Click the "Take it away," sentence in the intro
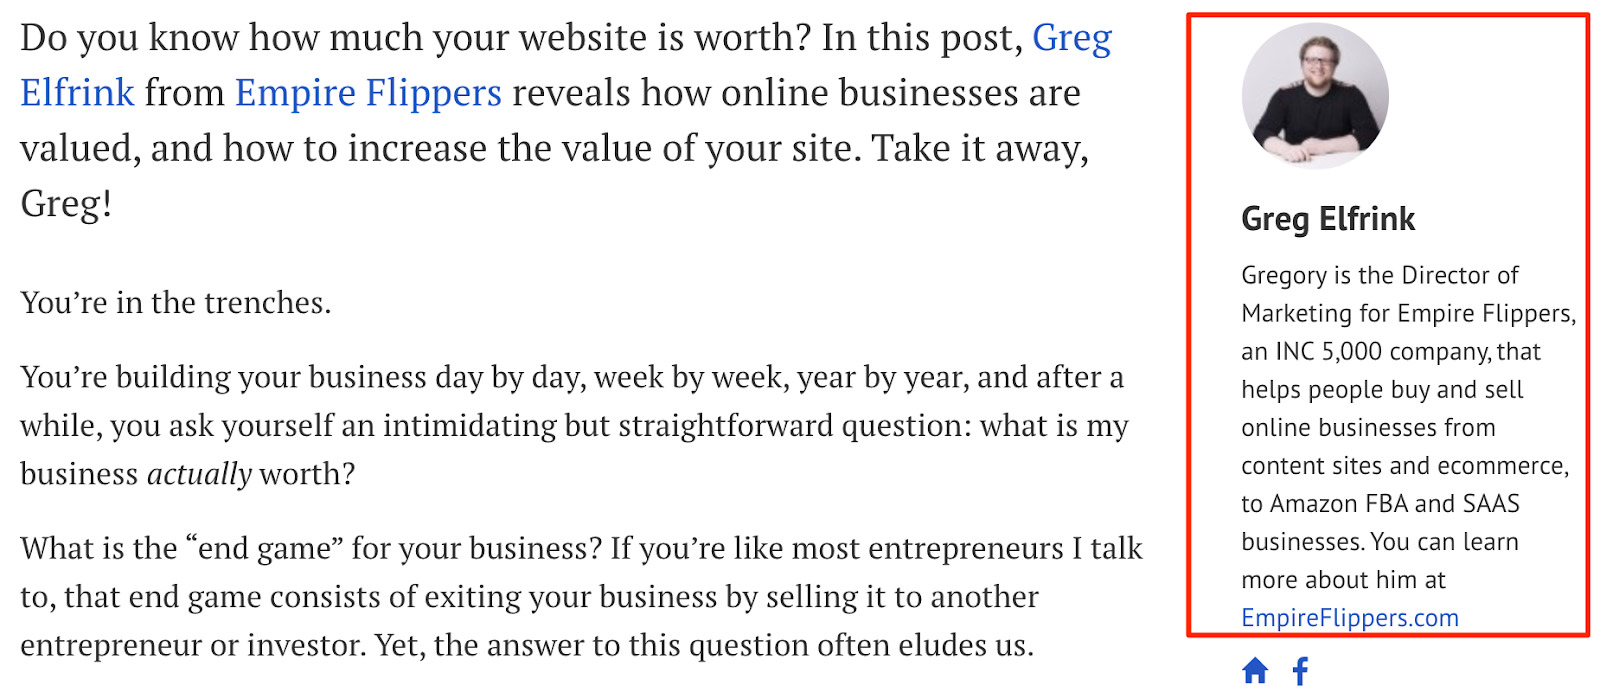This screenshot has height=692, width=1600. (980, 149)
